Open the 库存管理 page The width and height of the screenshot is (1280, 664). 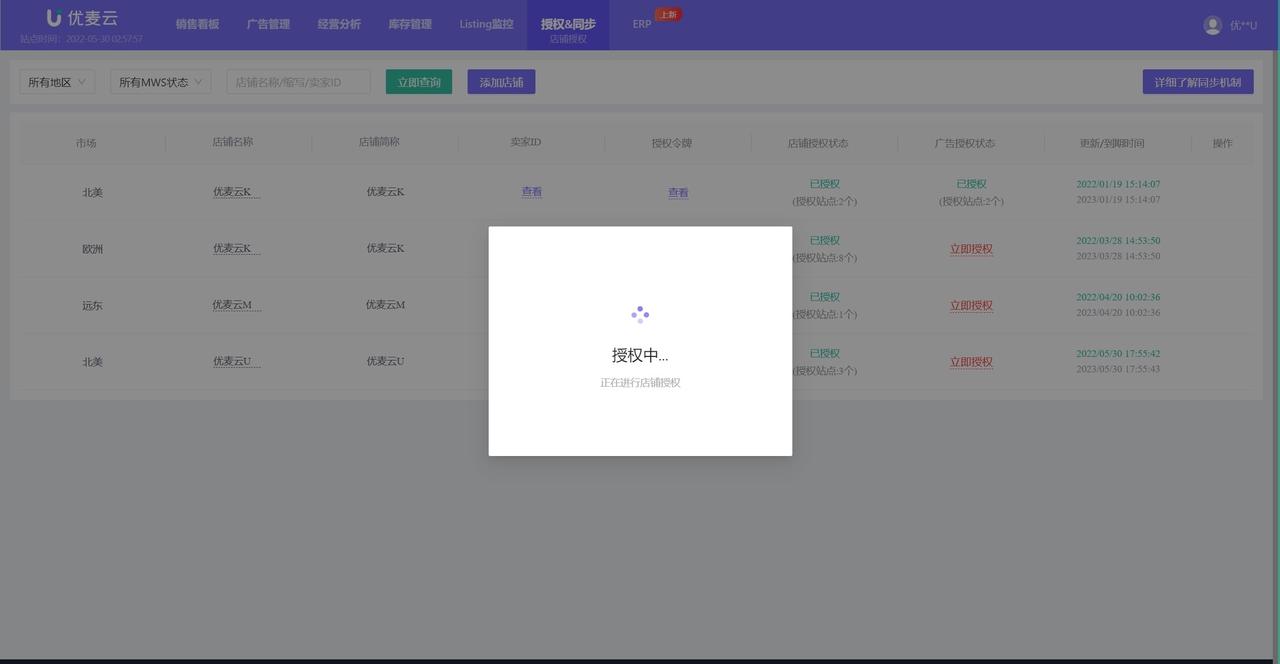[x=409, y=24]
